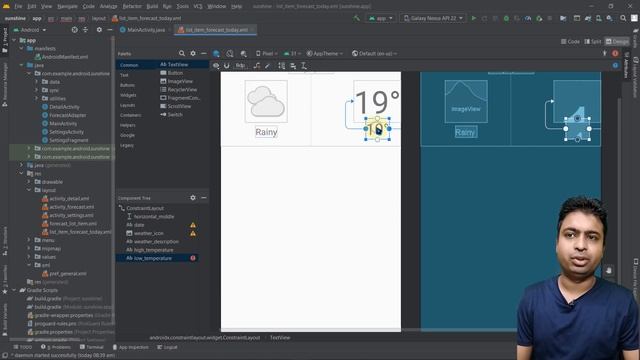Open Android project view dropdown
The height and width of the screenshot is (360, 640).
(30, 30)
